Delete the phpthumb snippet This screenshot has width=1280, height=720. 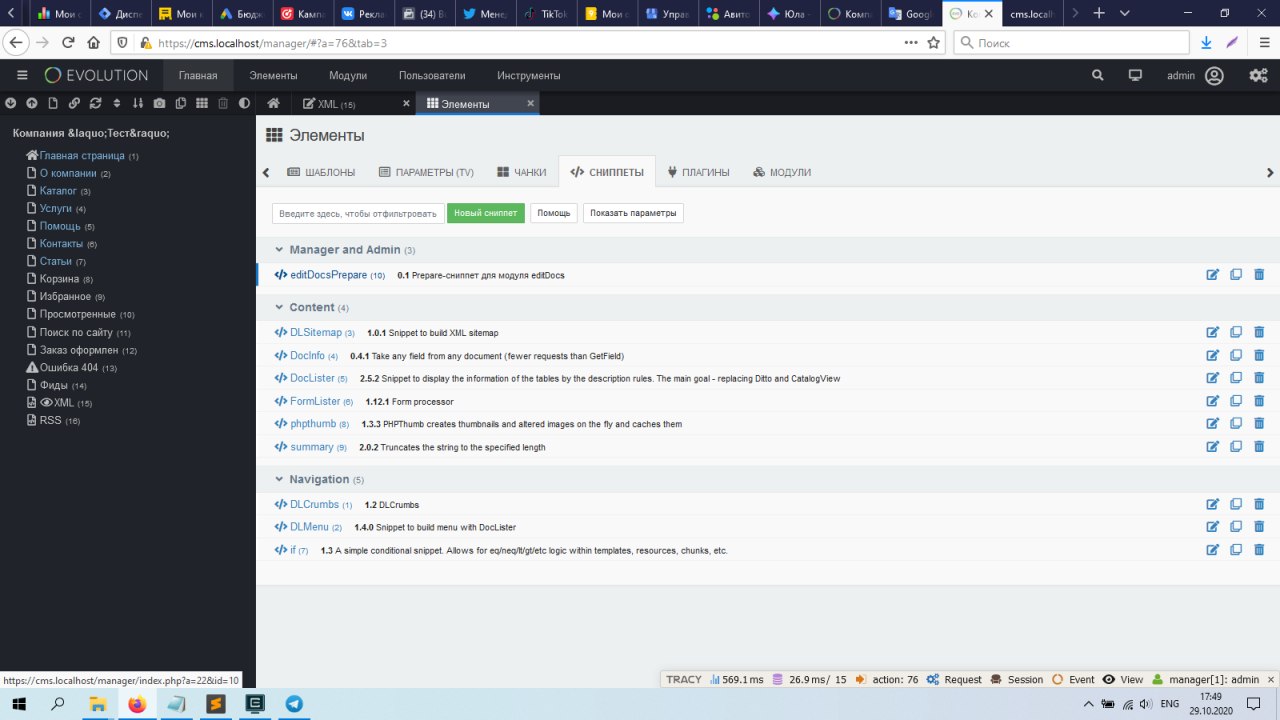[x=1259, y=424]
